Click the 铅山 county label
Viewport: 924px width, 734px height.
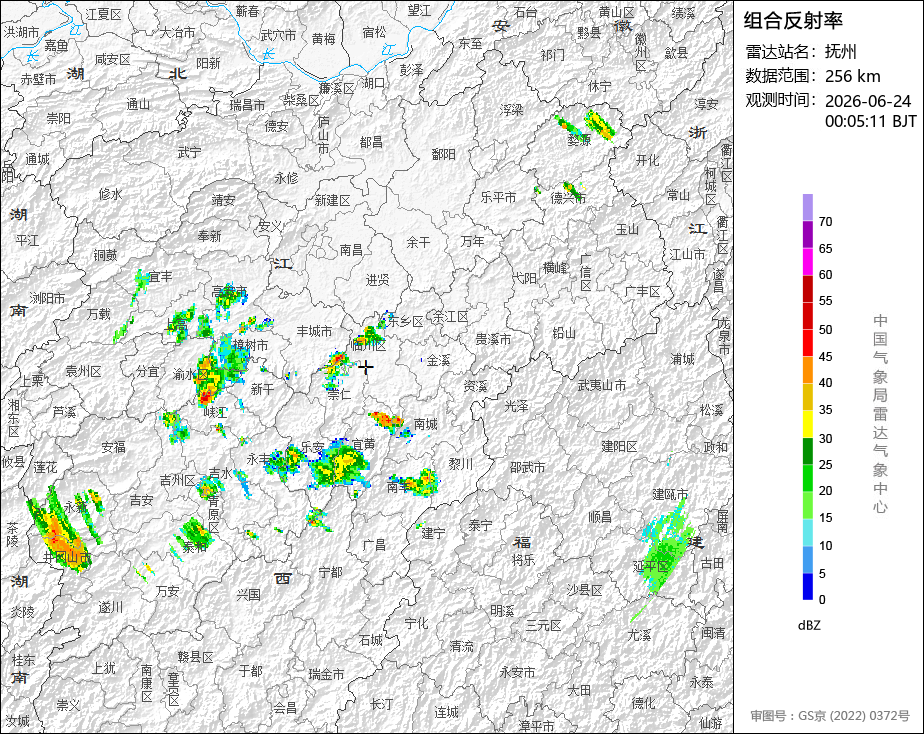(564, 333)
